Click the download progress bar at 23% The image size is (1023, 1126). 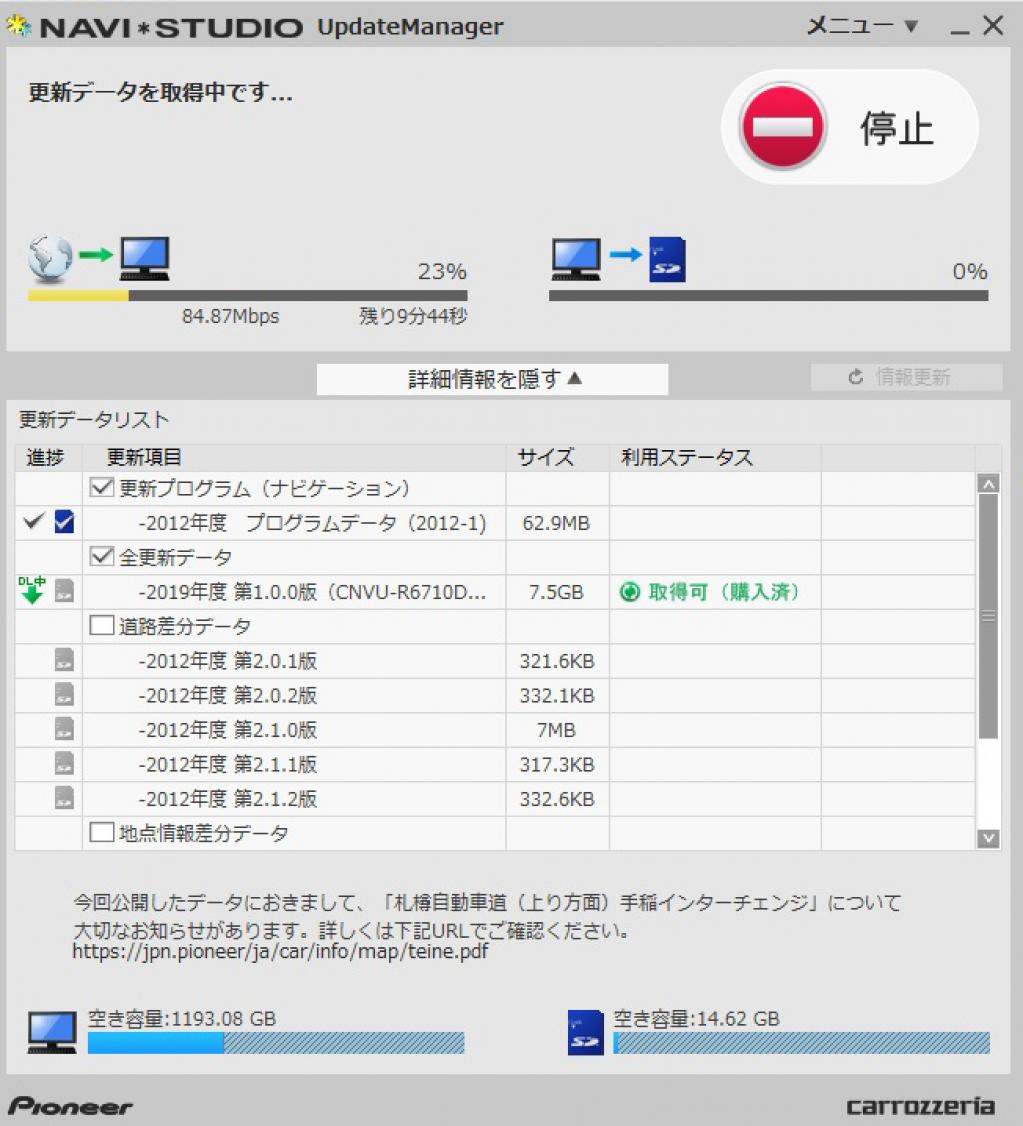pos(248,295)
